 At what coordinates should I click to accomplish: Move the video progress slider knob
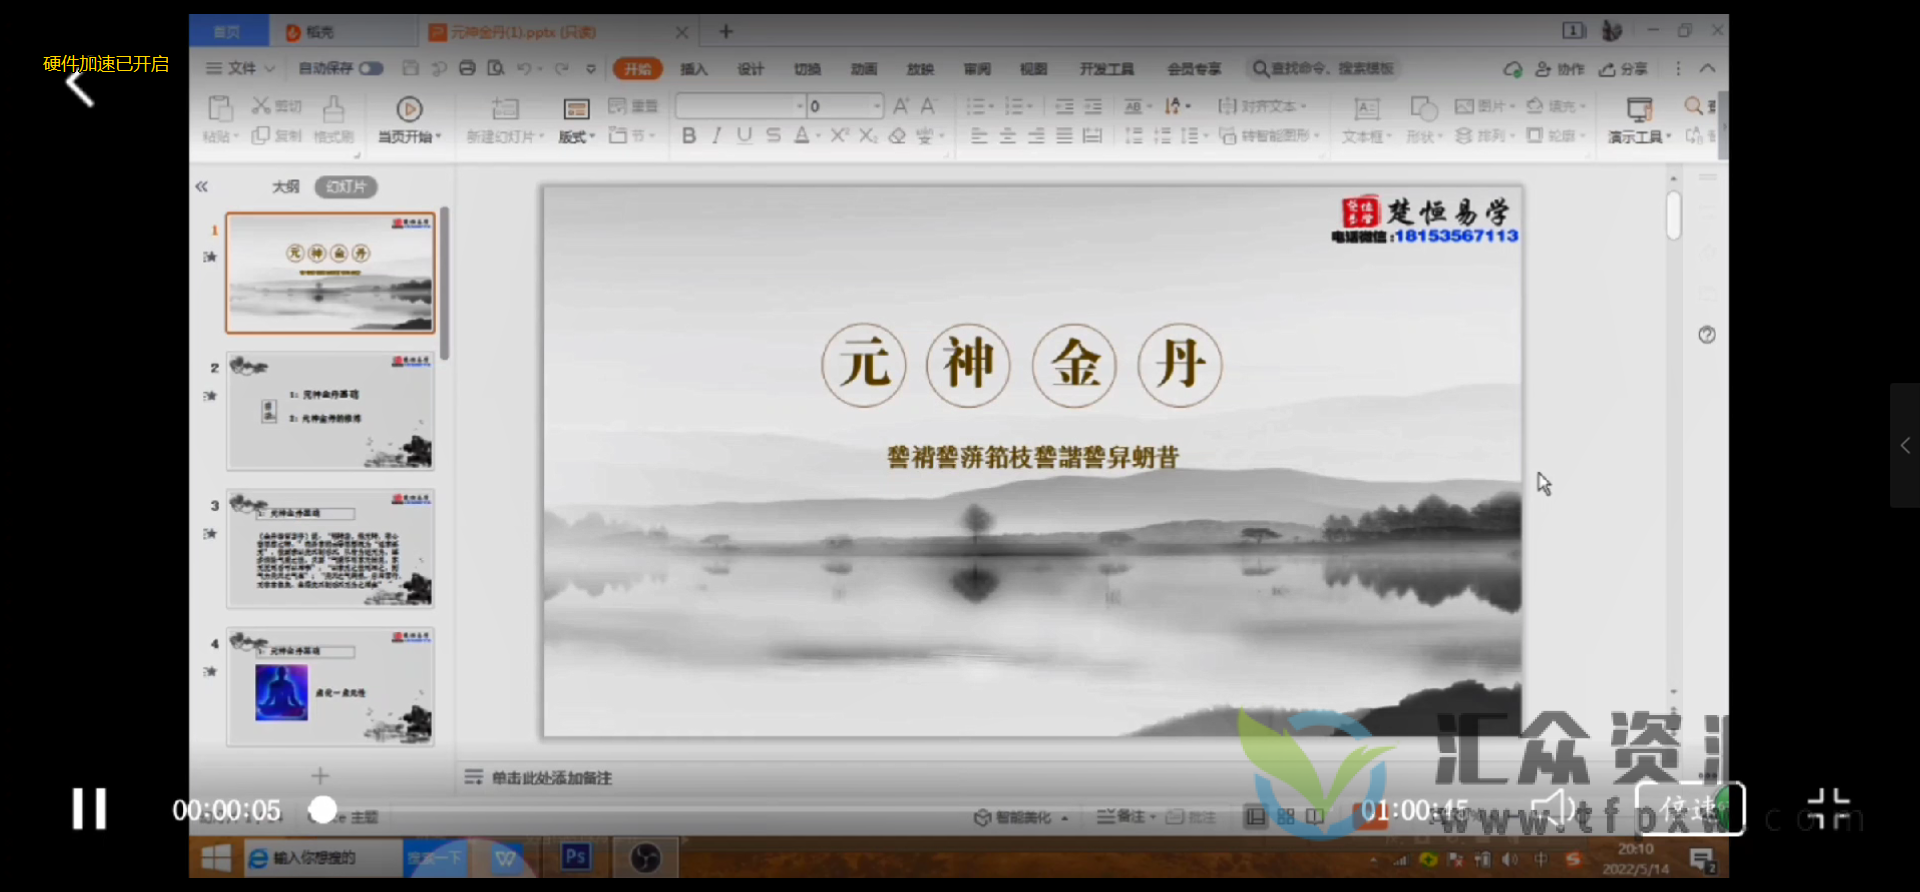322,810
